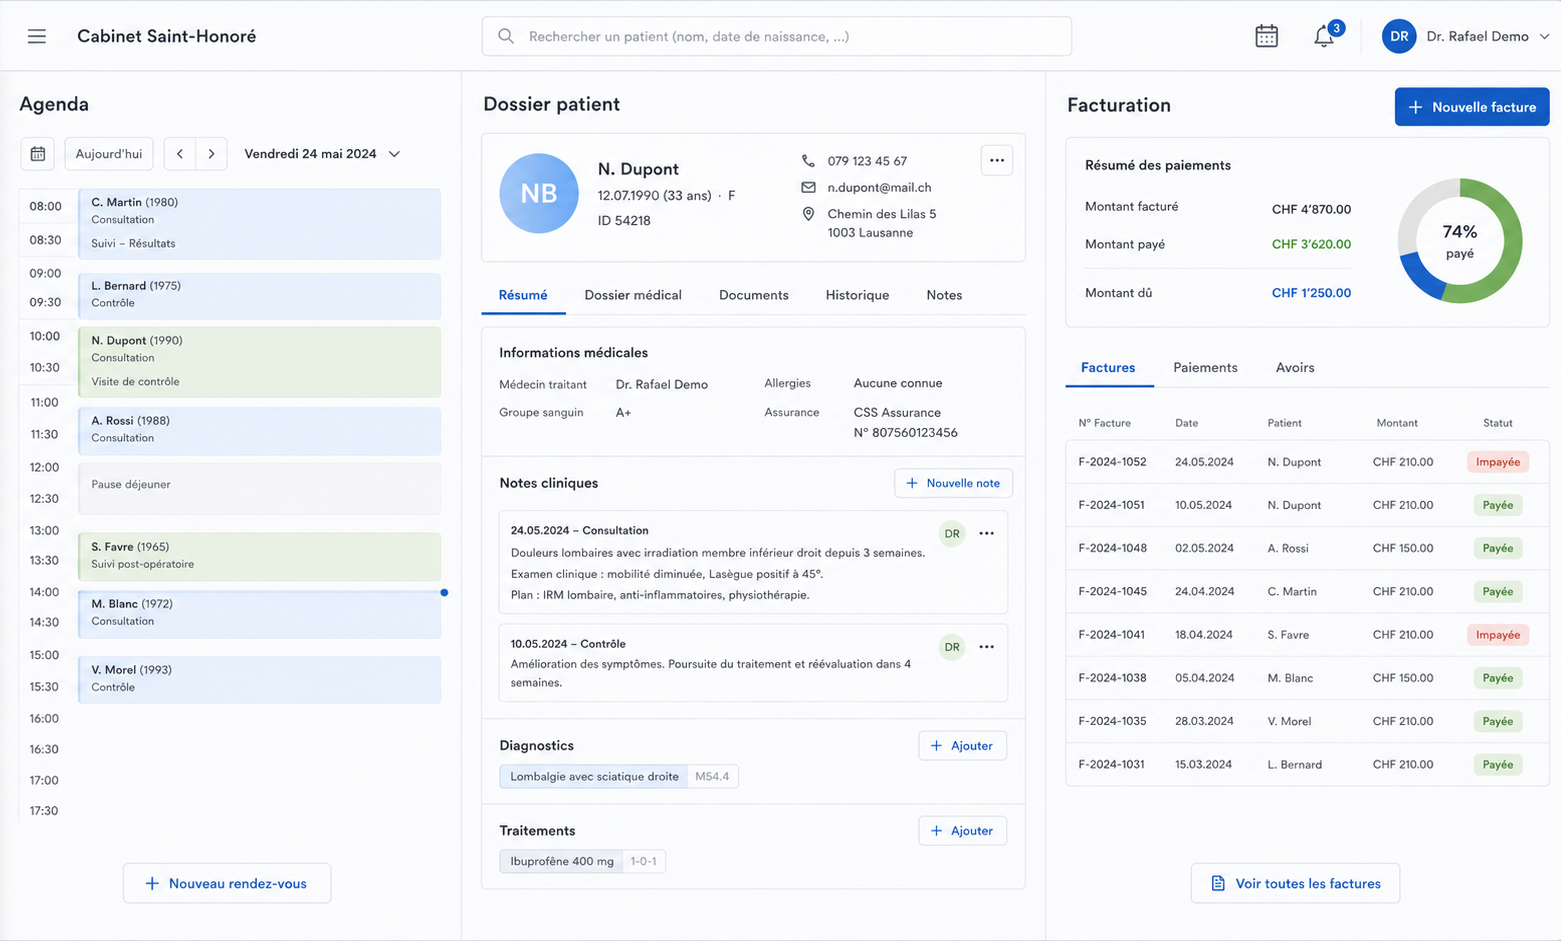Click the Nouvelle facture button
This screenshot has width=1561, height=941.
point(1472,107)
